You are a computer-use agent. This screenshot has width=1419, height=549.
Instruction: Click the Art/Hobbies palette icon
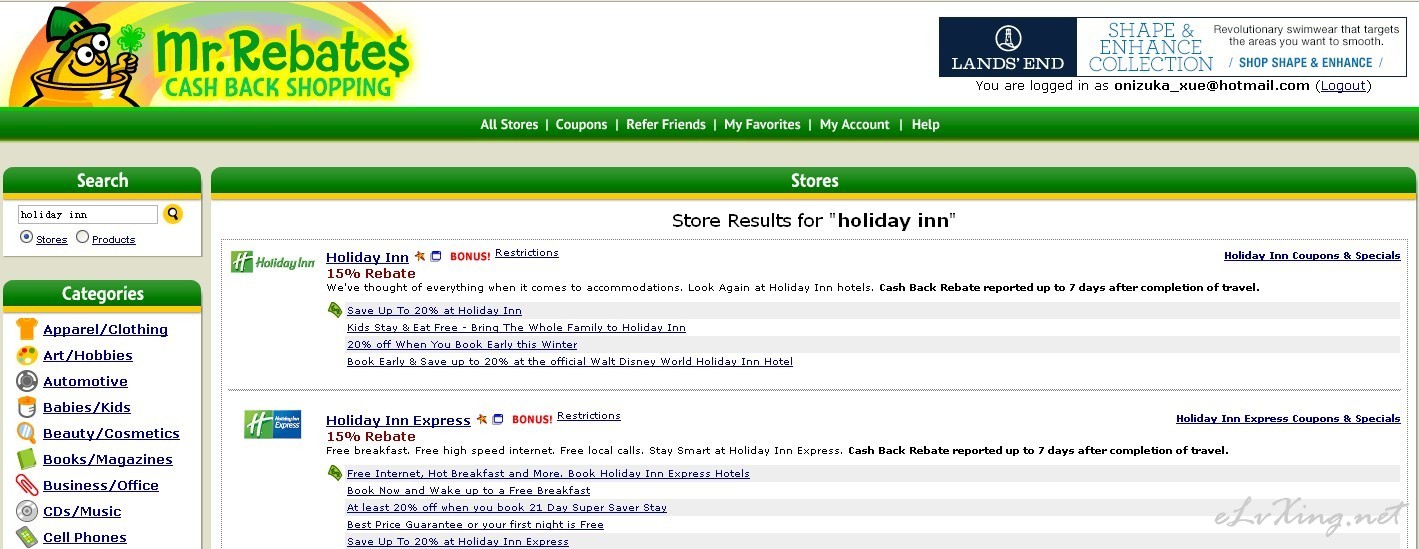click(27, 355)
